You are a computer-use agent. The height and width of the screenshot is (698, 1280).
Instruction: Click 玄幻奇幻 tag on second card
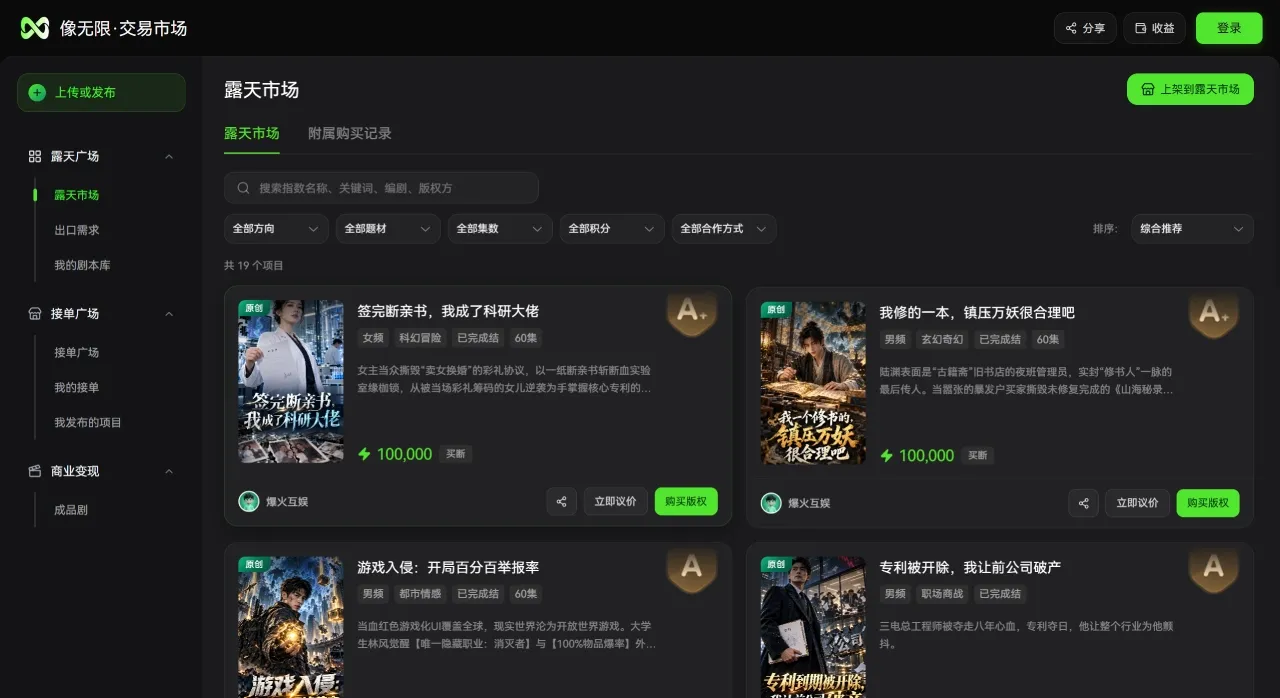click(x=942, y=340)
